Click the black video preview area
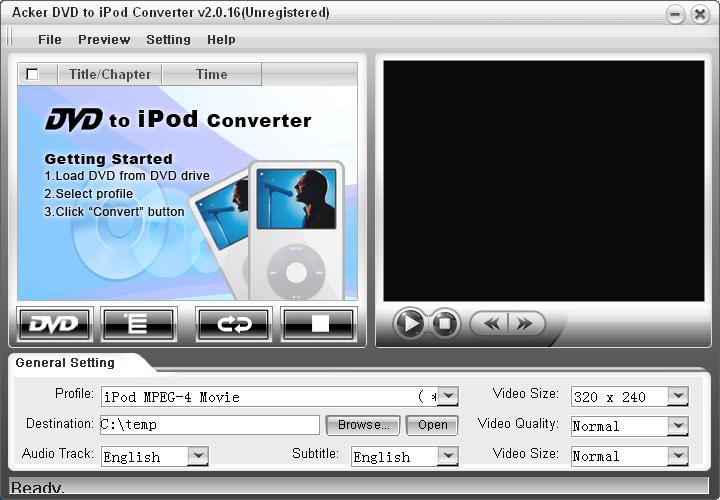This screenshot has height=500, width=720. (544, 181)
